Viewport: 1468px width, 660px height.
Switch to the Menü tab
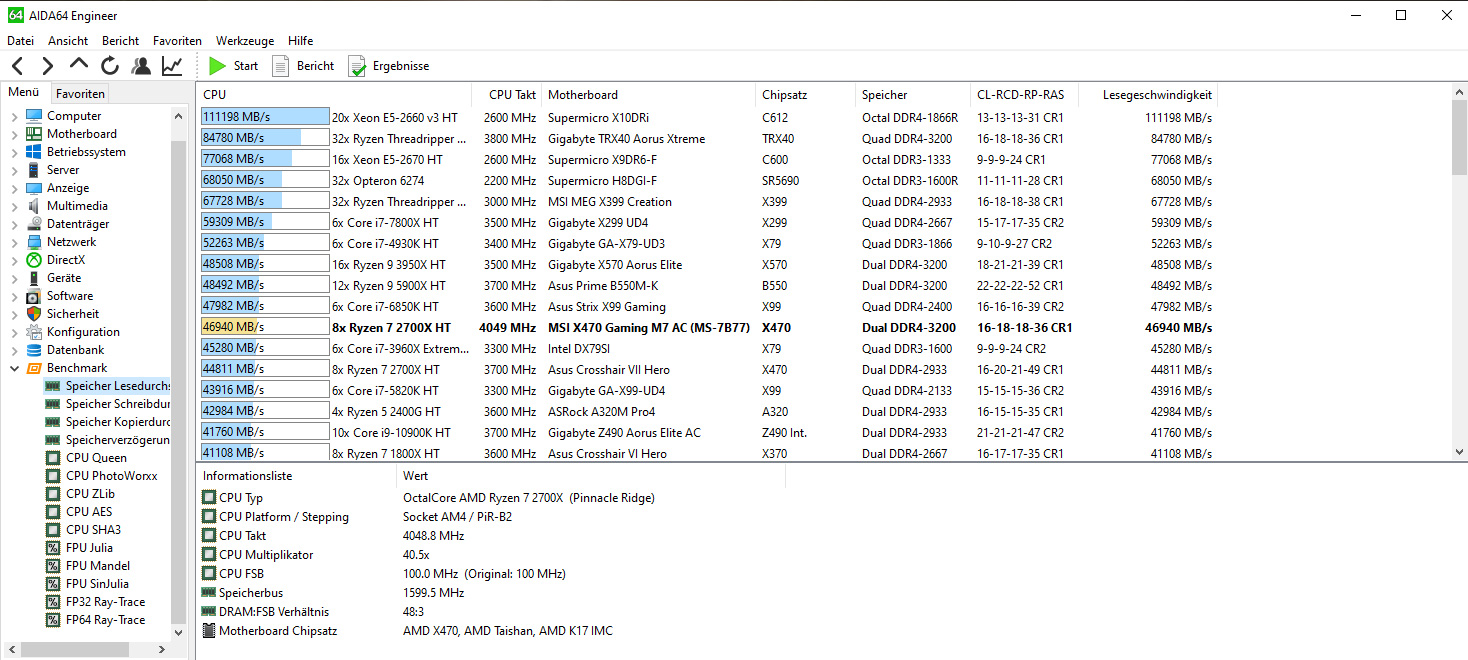click(x=24, y=93)
